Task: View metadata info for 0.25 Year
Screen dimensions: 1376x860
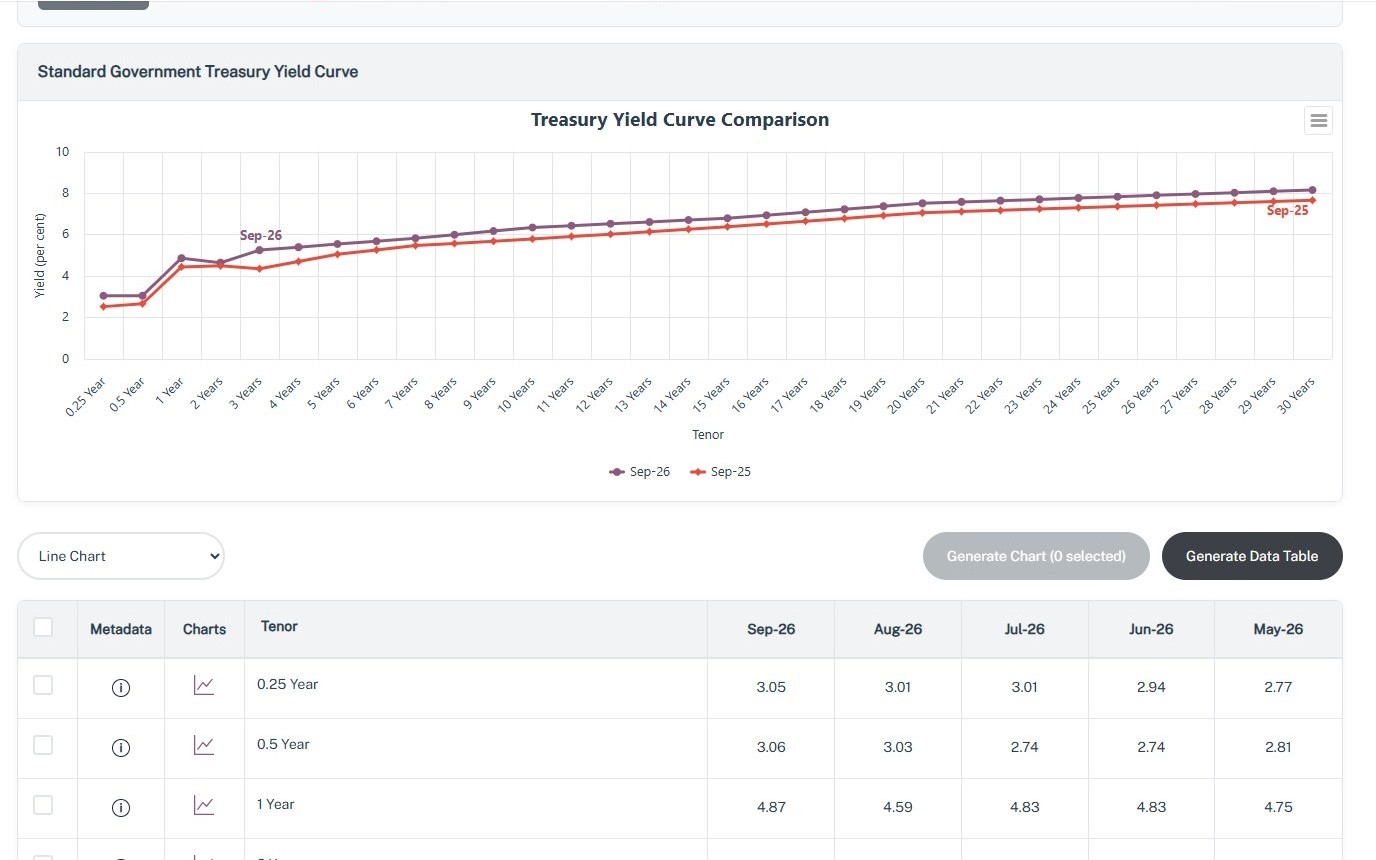Action: 121,688
